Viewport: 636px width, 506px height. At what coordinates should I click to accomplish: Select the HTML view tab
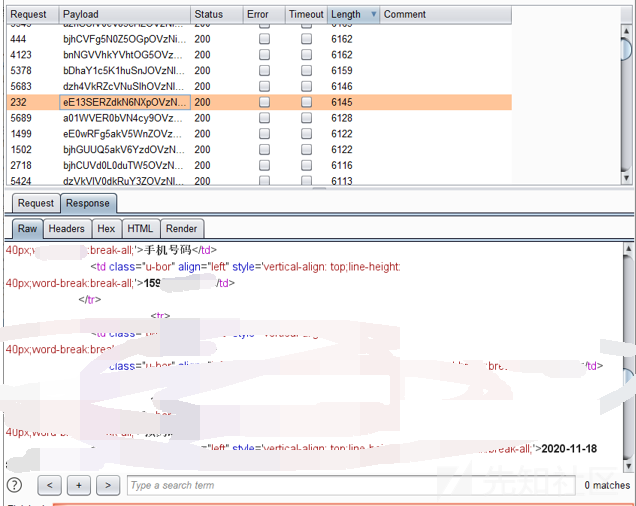pos(140,228)
